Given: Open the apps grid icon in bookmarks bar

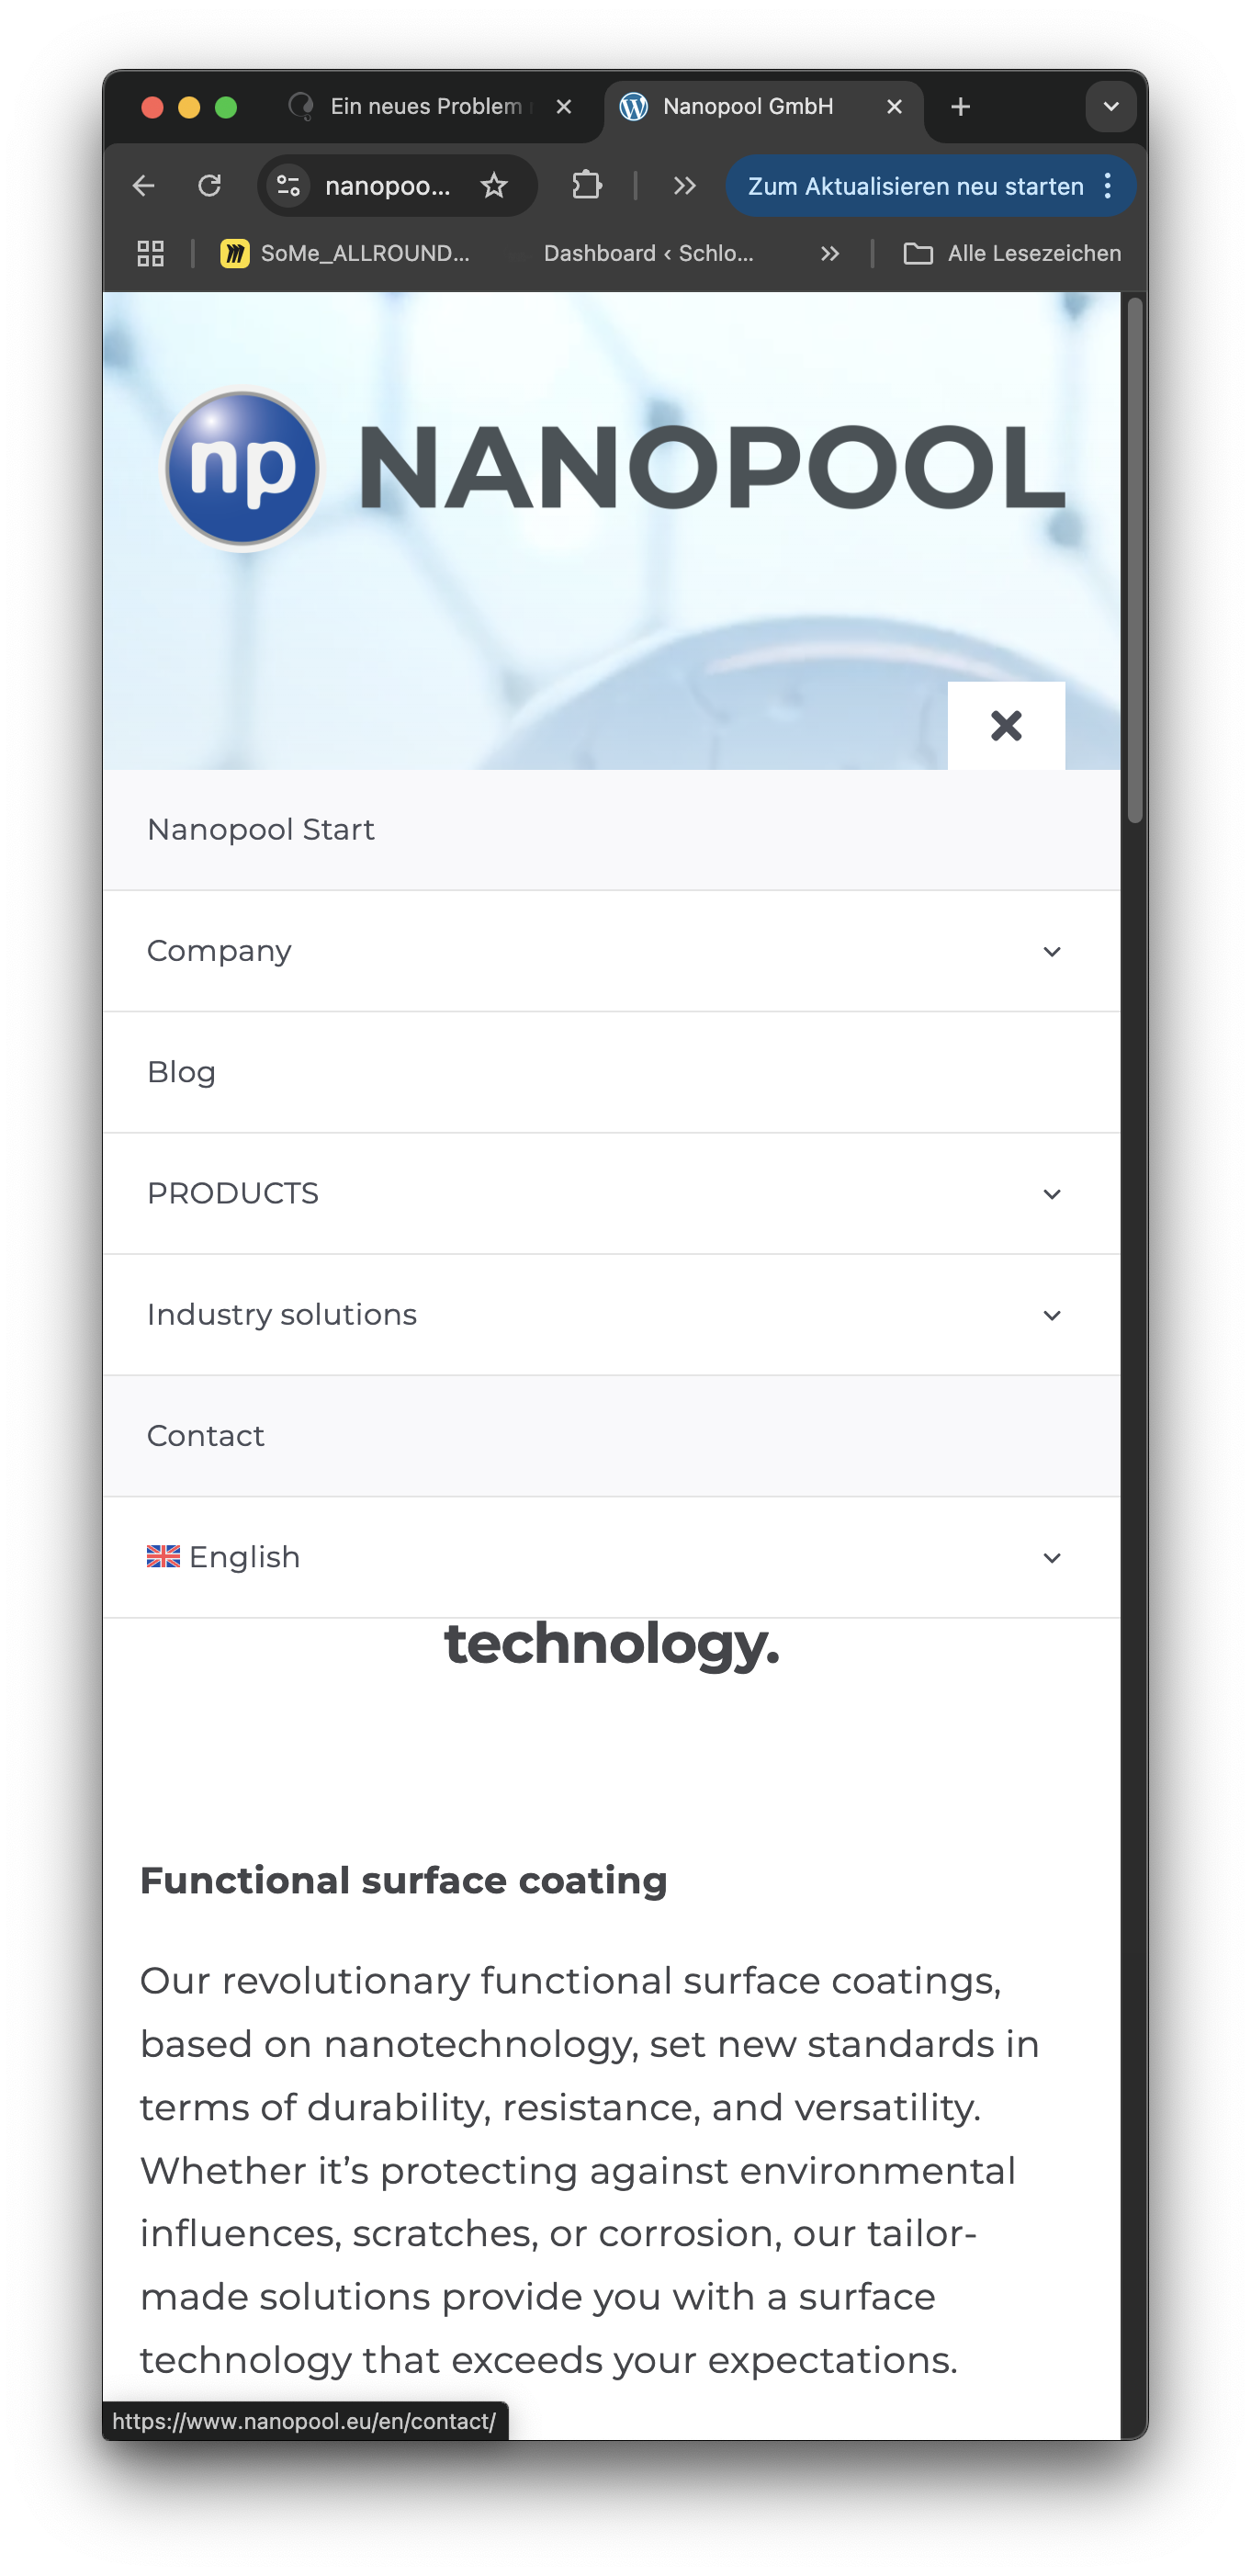Looking at the screenshot, I should point(151,253).
